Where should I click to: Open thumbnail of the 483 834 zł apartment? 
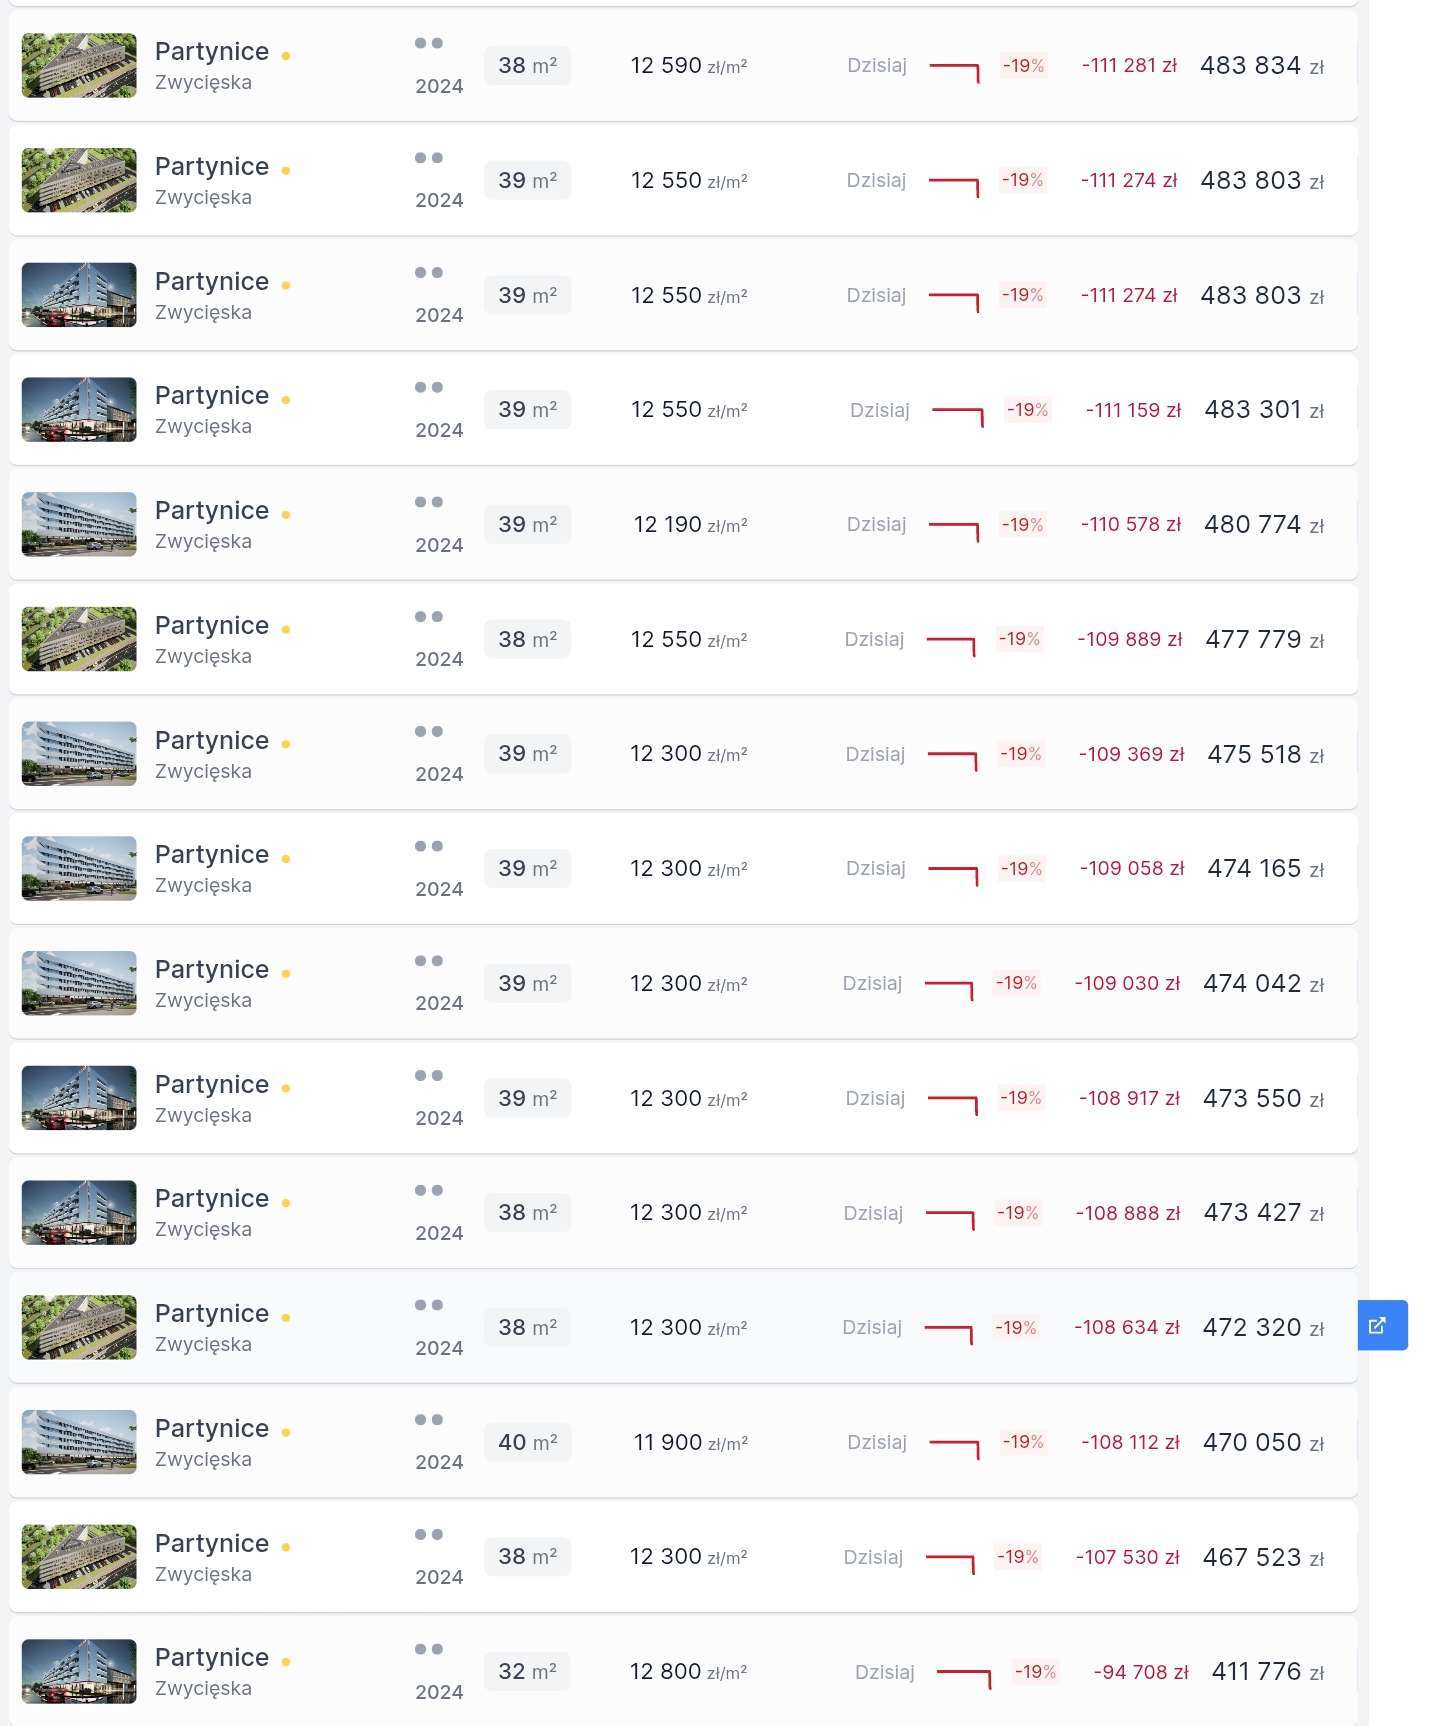79,66
